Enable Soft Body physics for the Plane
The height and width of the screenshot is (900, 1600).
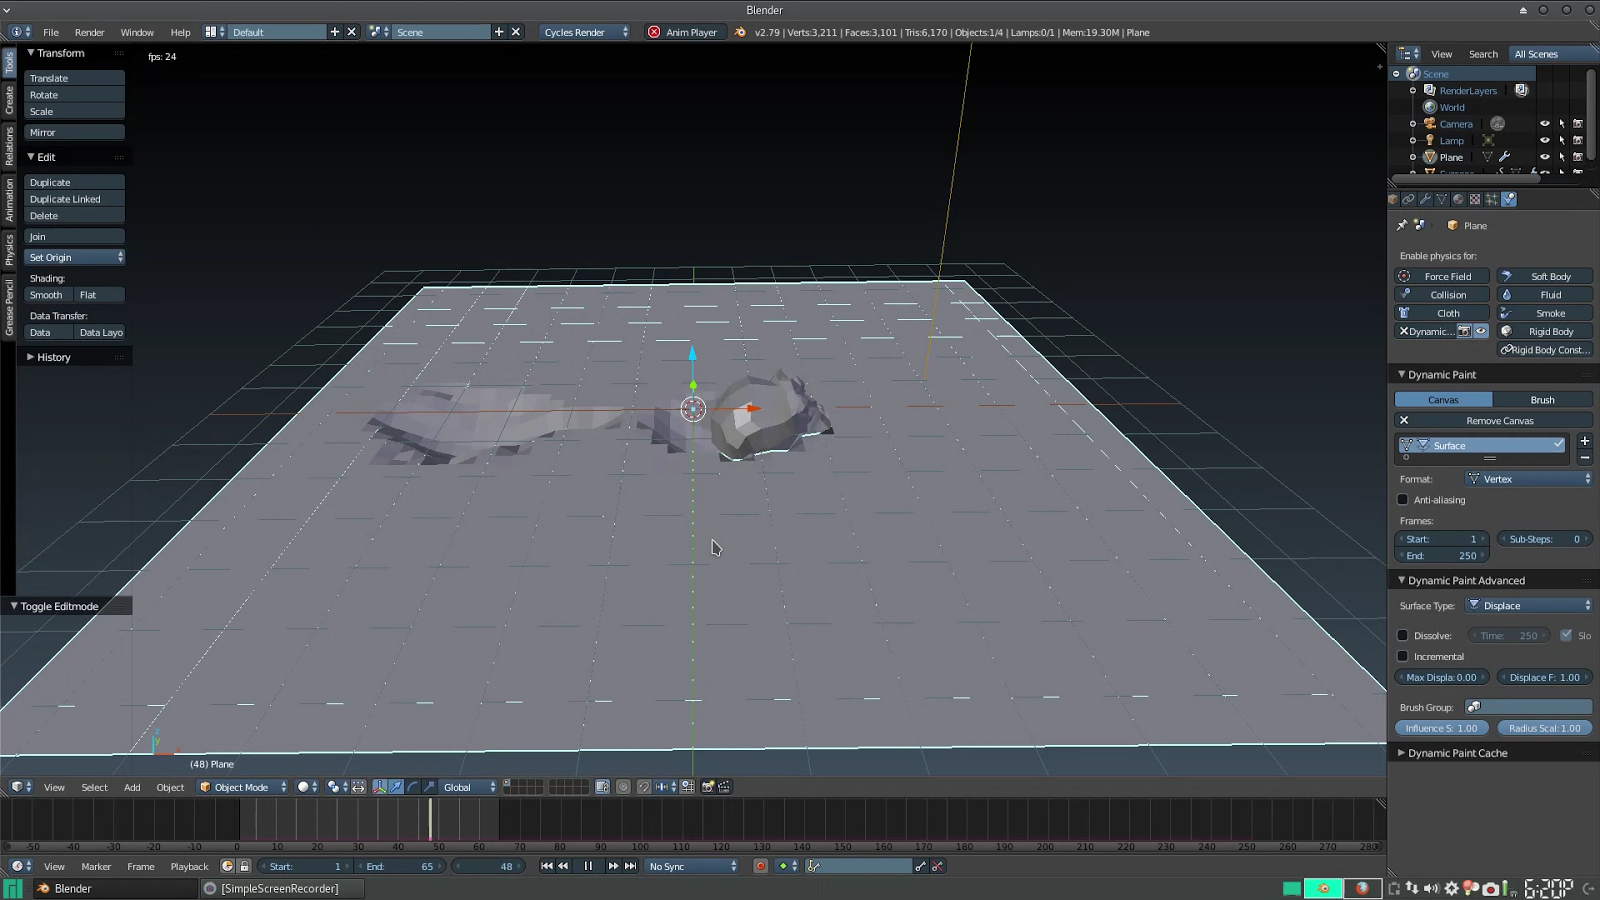[1544, 275]
